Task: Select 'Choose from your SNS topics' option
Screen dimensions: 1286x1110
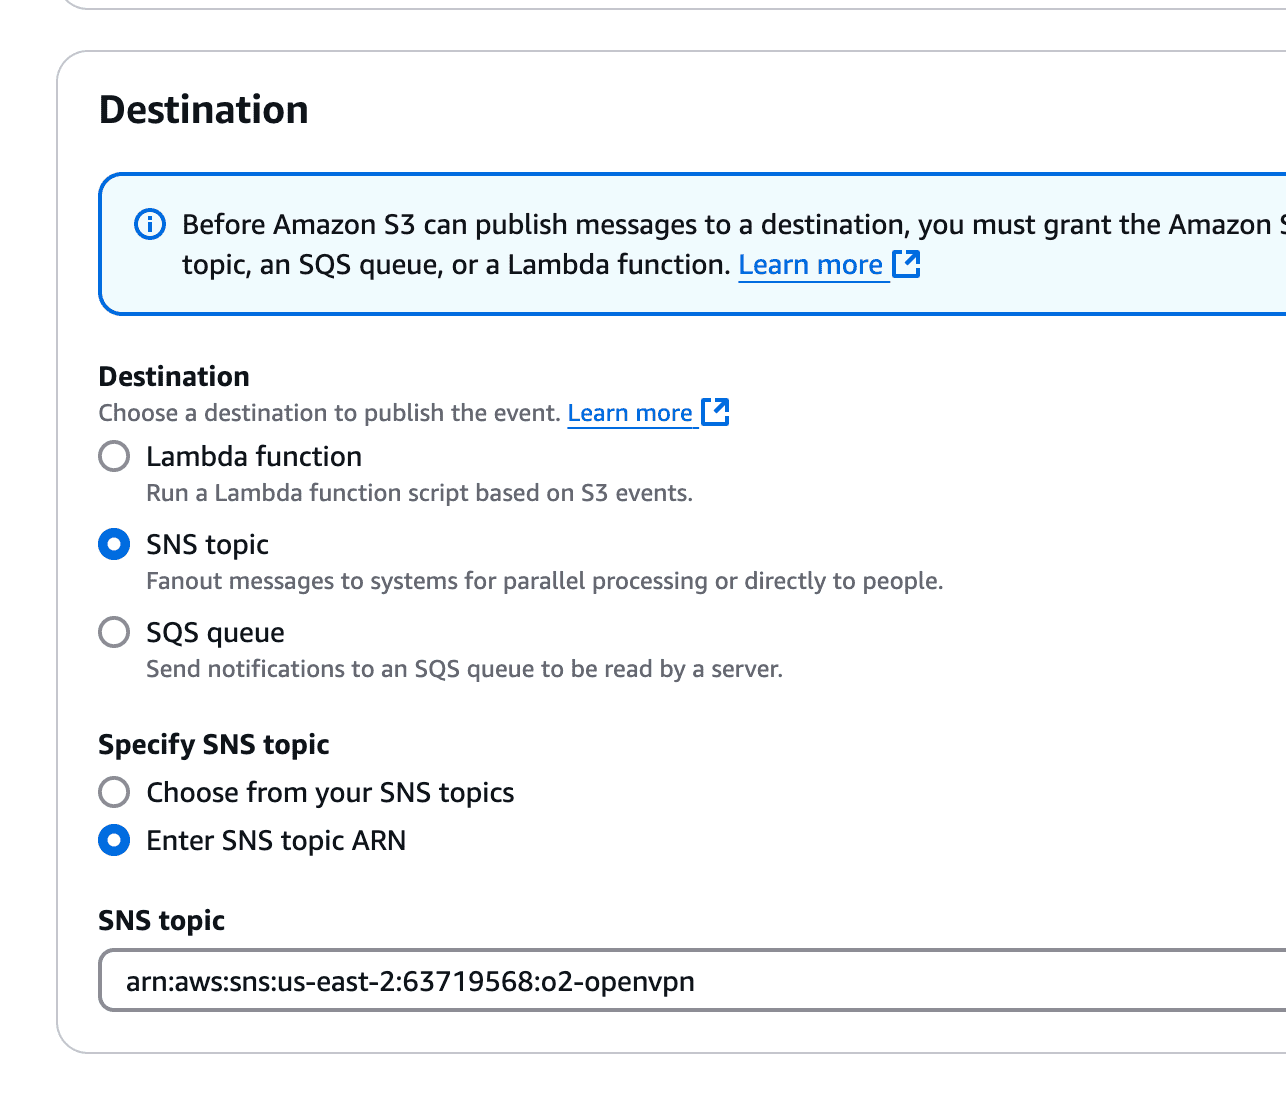Action: (114, 792)
